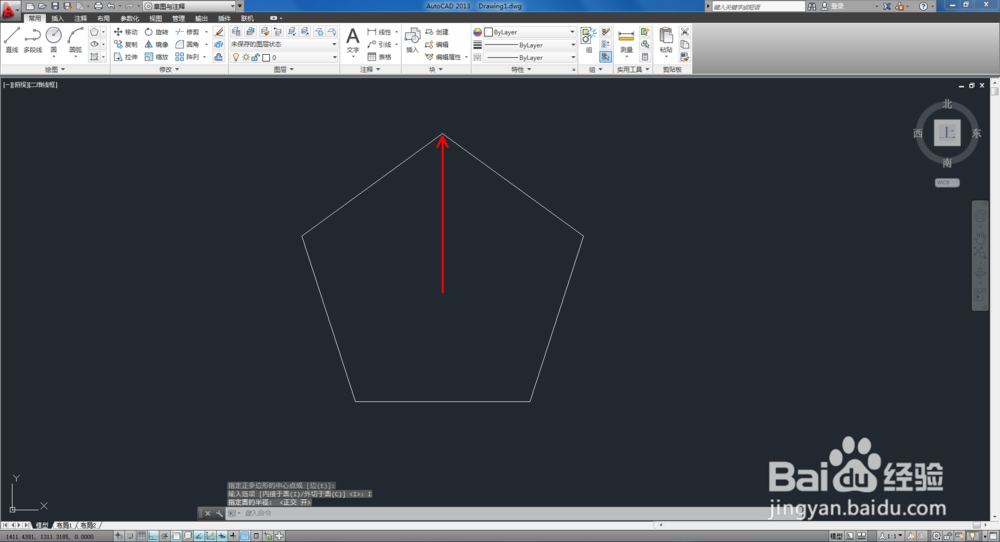Toggle Lineweight display in the status bar

[x=233, y=536]
